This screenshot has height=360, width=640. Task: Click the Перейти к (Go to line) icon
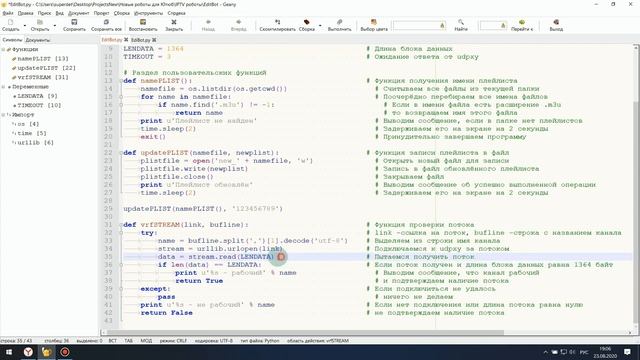[x=522, y=22]
